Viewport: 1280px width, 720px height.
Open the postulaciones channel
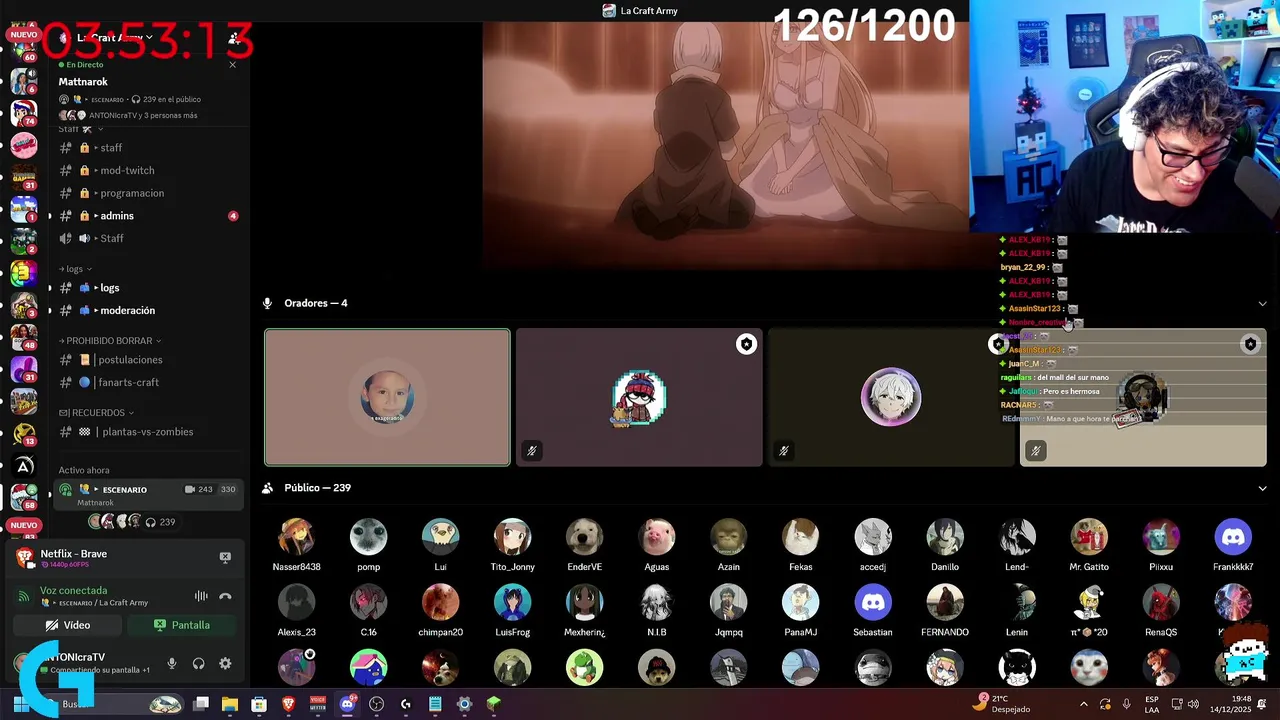click(148, 360)
